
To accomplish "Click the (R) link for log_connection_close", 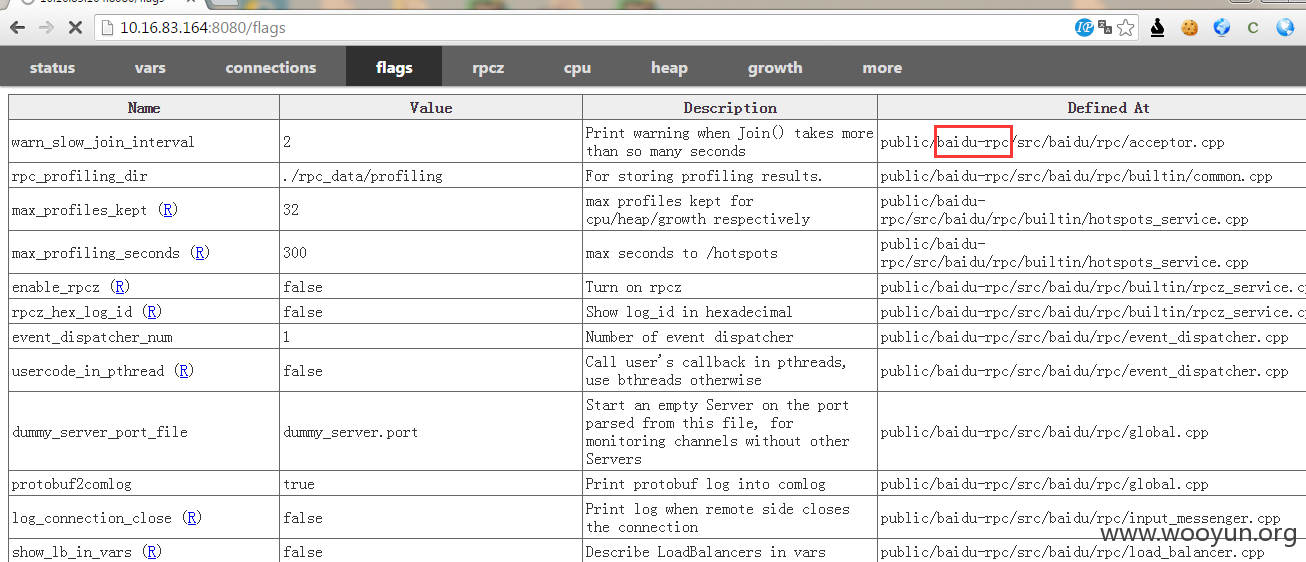I will (x=191, y=518).
